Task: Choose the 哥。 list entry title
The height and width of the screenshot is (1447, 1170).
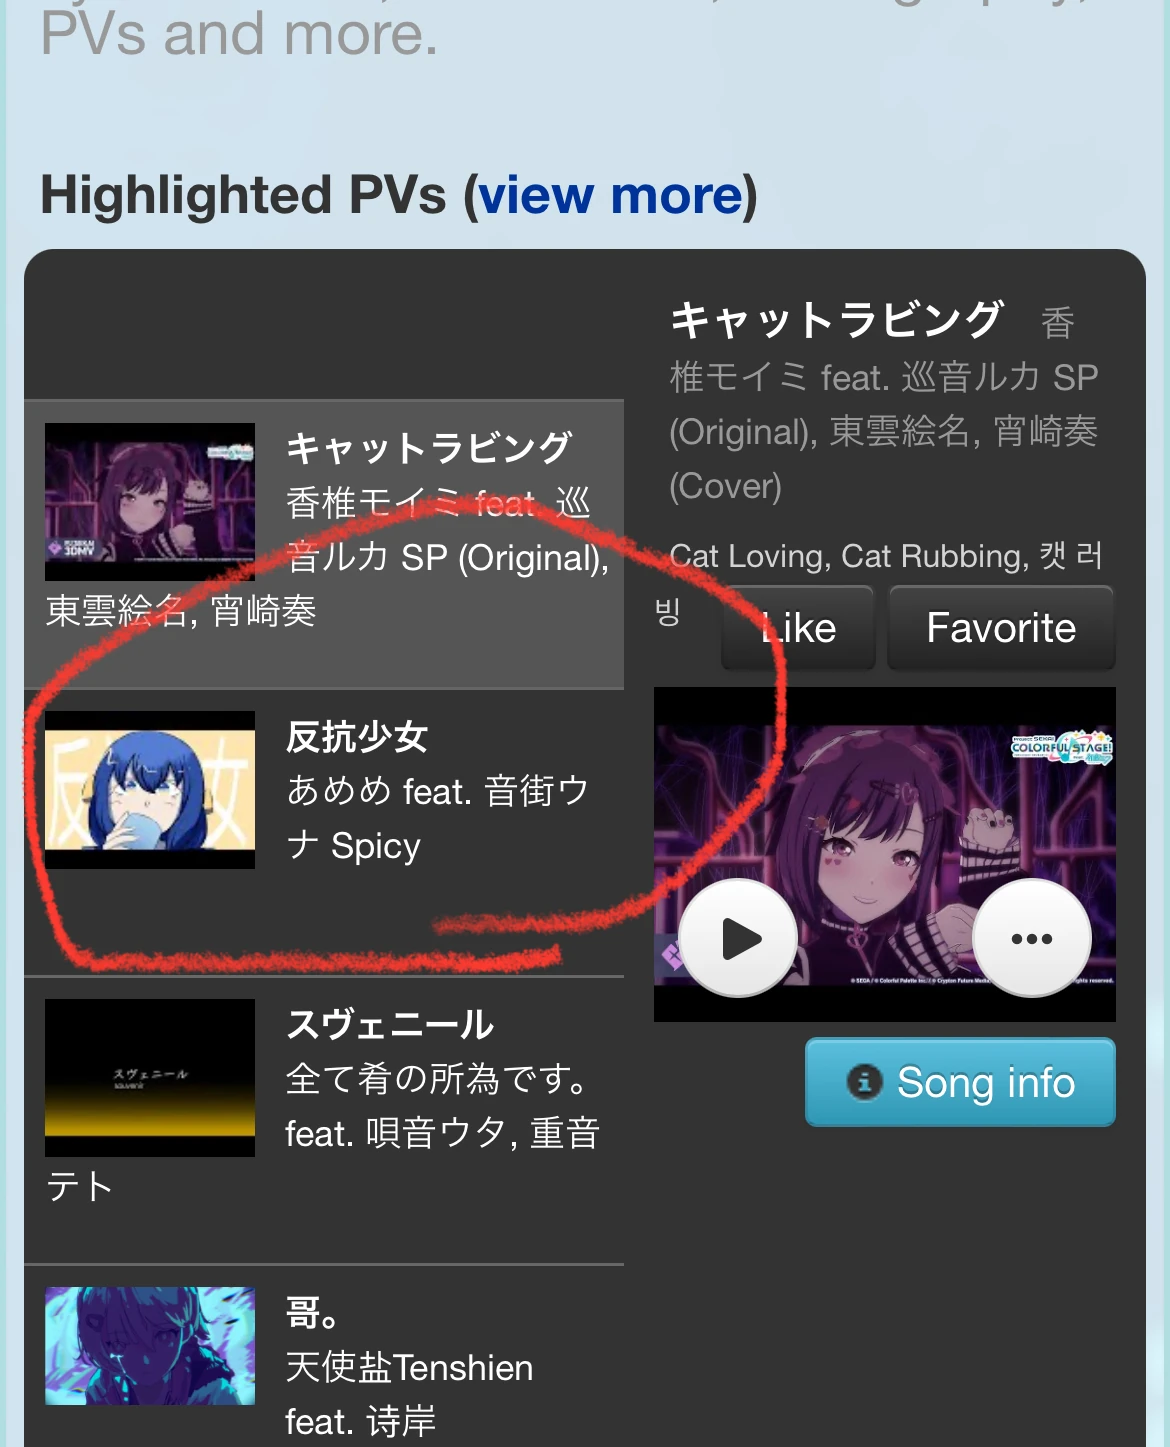Action: click(313, 1312)
